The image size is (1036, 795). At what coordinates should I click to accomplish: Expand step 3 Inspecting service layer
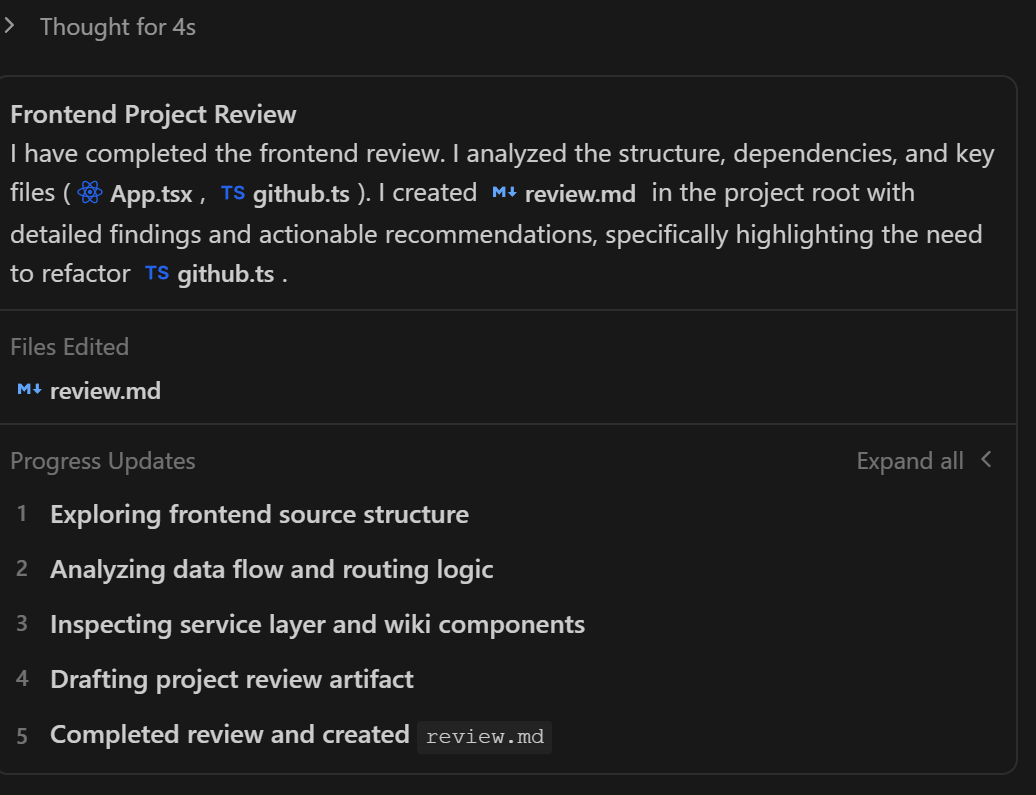tap(317, 625)
